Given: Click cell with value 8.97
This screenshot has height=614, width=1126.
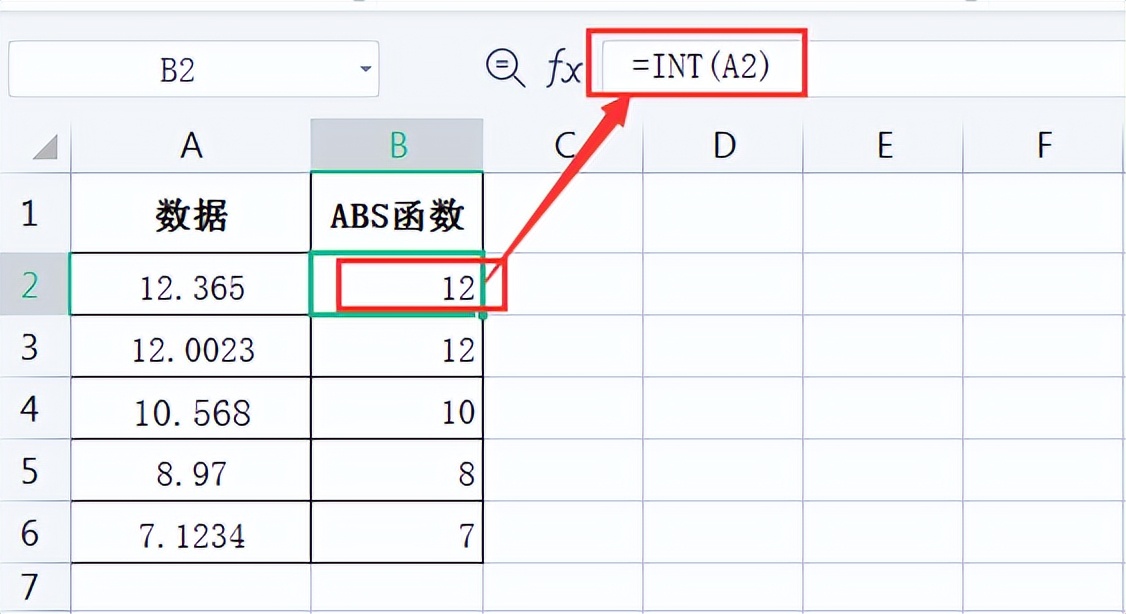Looking at the screenshot, I should (x=191, y=472).
